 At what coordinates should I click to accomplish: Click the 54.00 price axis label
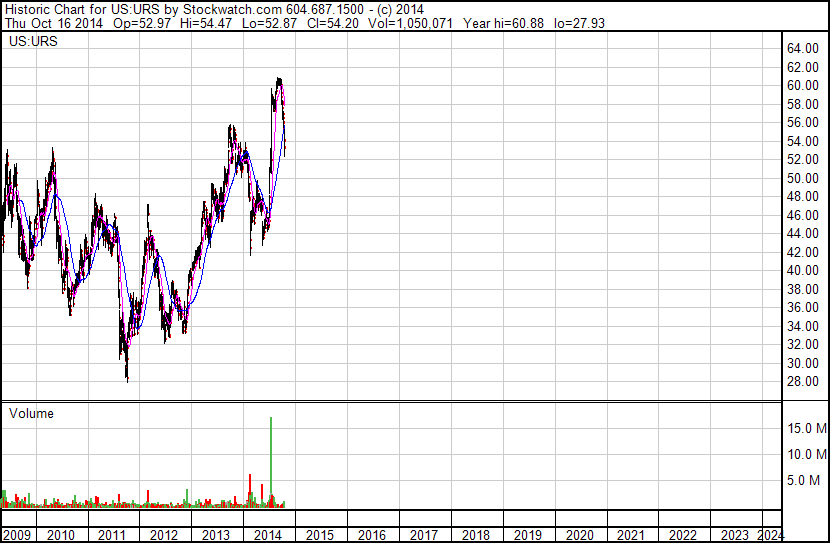[x=803, y=141]
